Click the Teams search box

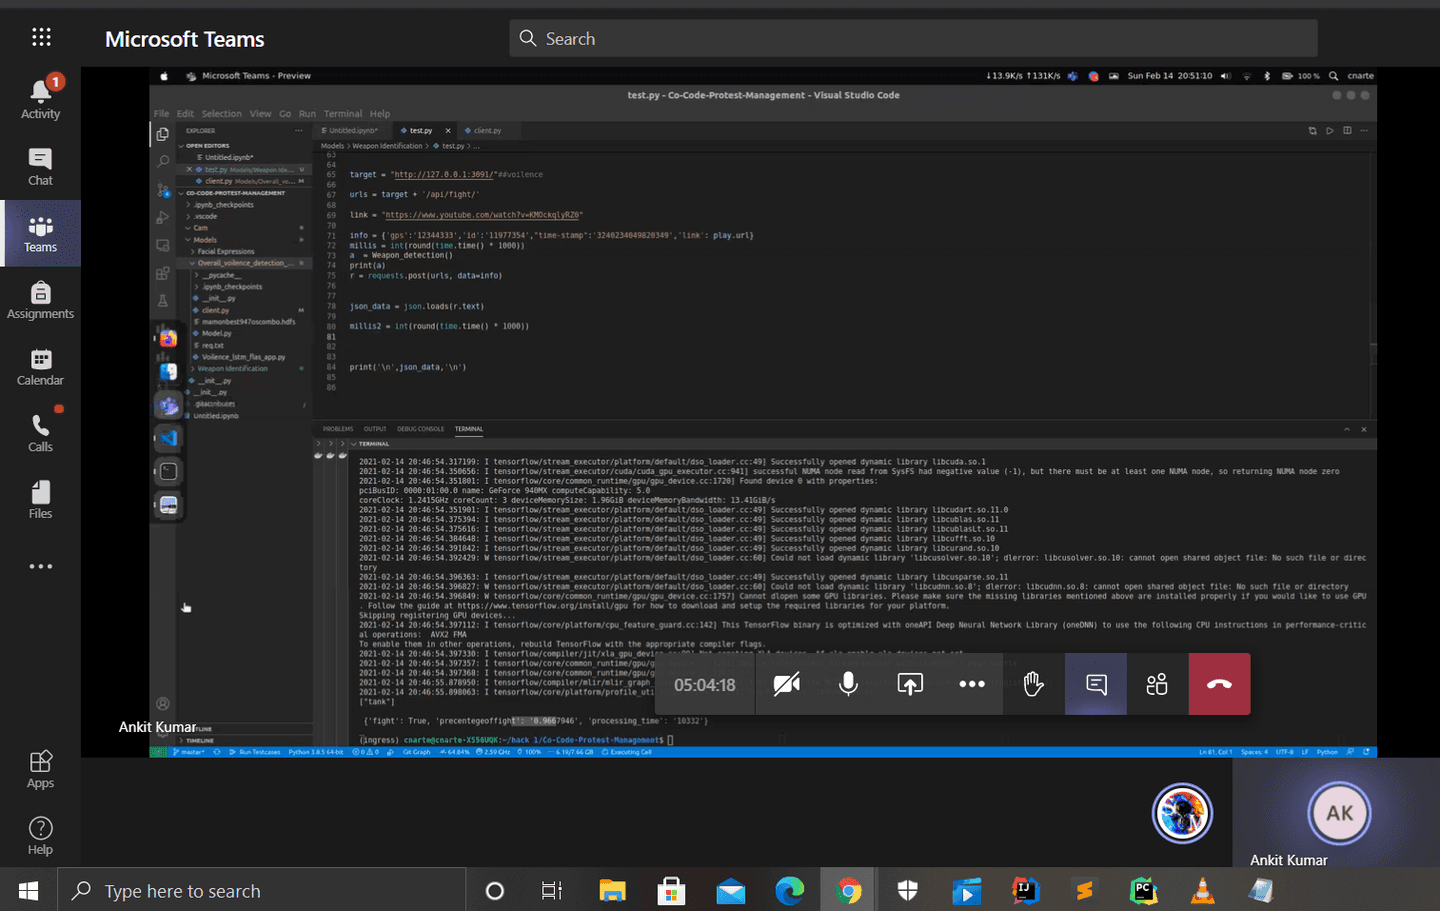pos(913,39)
